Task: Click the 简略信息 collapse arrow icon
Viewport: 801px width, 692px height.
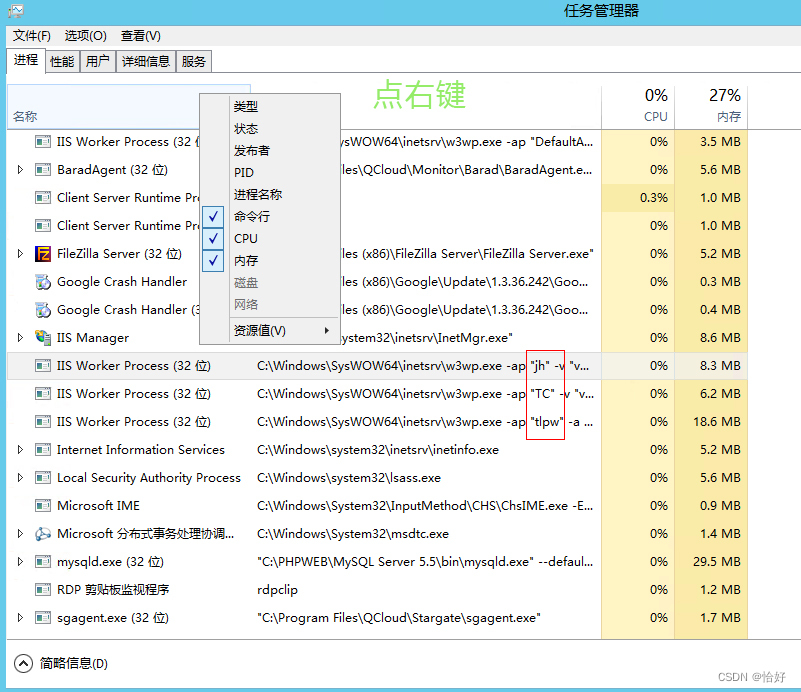Action: [x=23, y=663]
